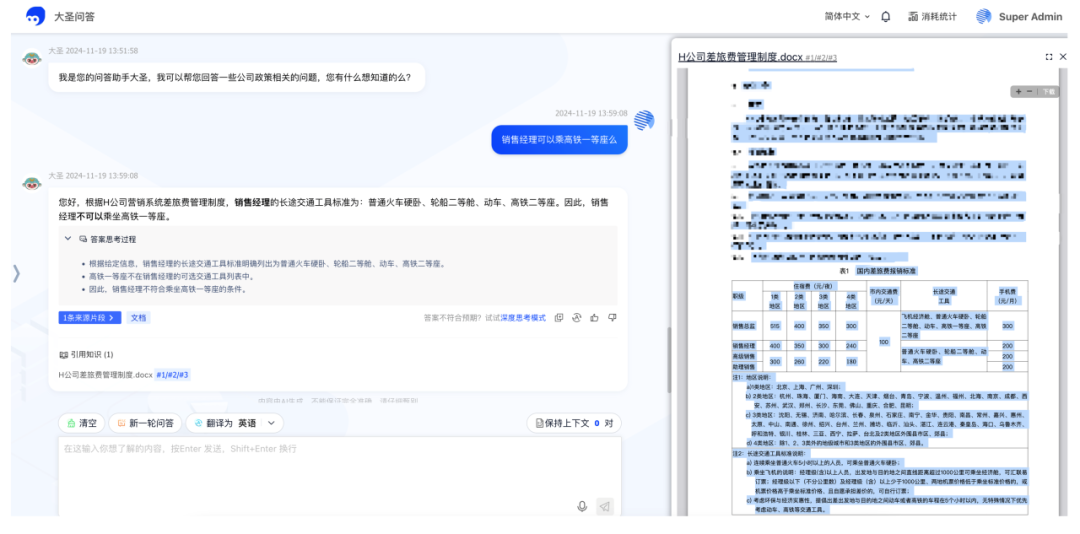Copy the answer with copy icon
The width and height of the screenshot is (1080, 534).
coord(559,318)
